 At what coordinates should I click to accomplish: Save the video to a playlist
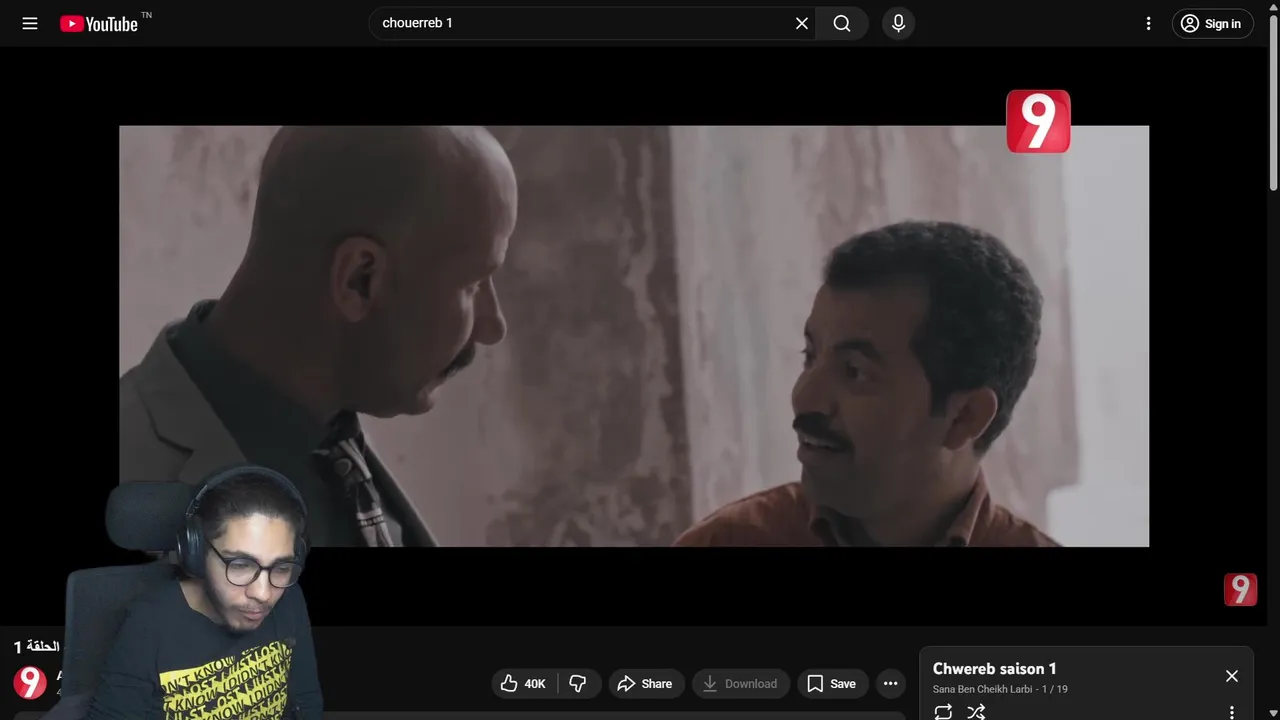[832, 684]
